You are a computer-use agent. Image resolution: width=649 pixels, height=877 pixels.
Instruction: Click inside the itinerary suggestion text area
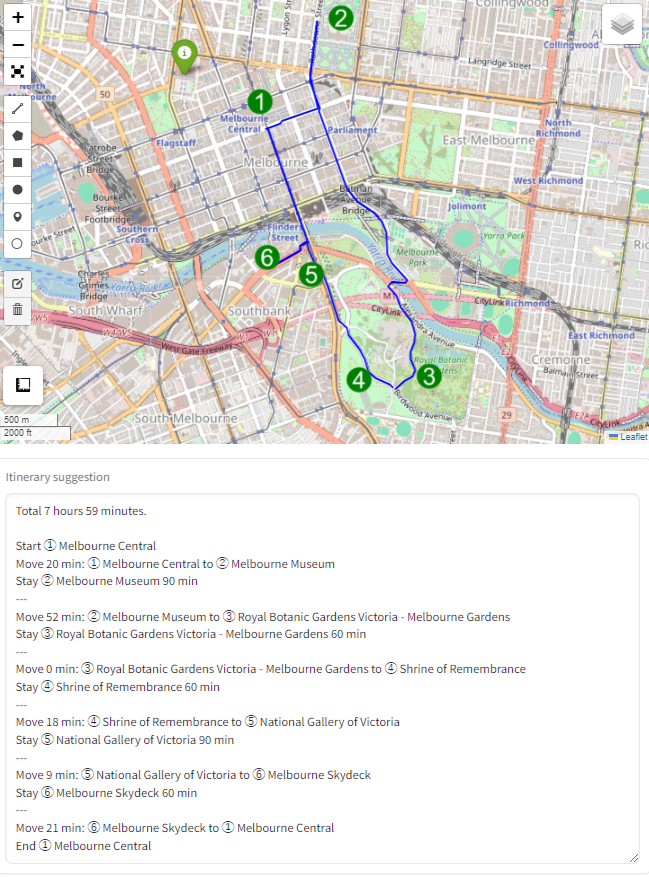click(x=322, y=678)
